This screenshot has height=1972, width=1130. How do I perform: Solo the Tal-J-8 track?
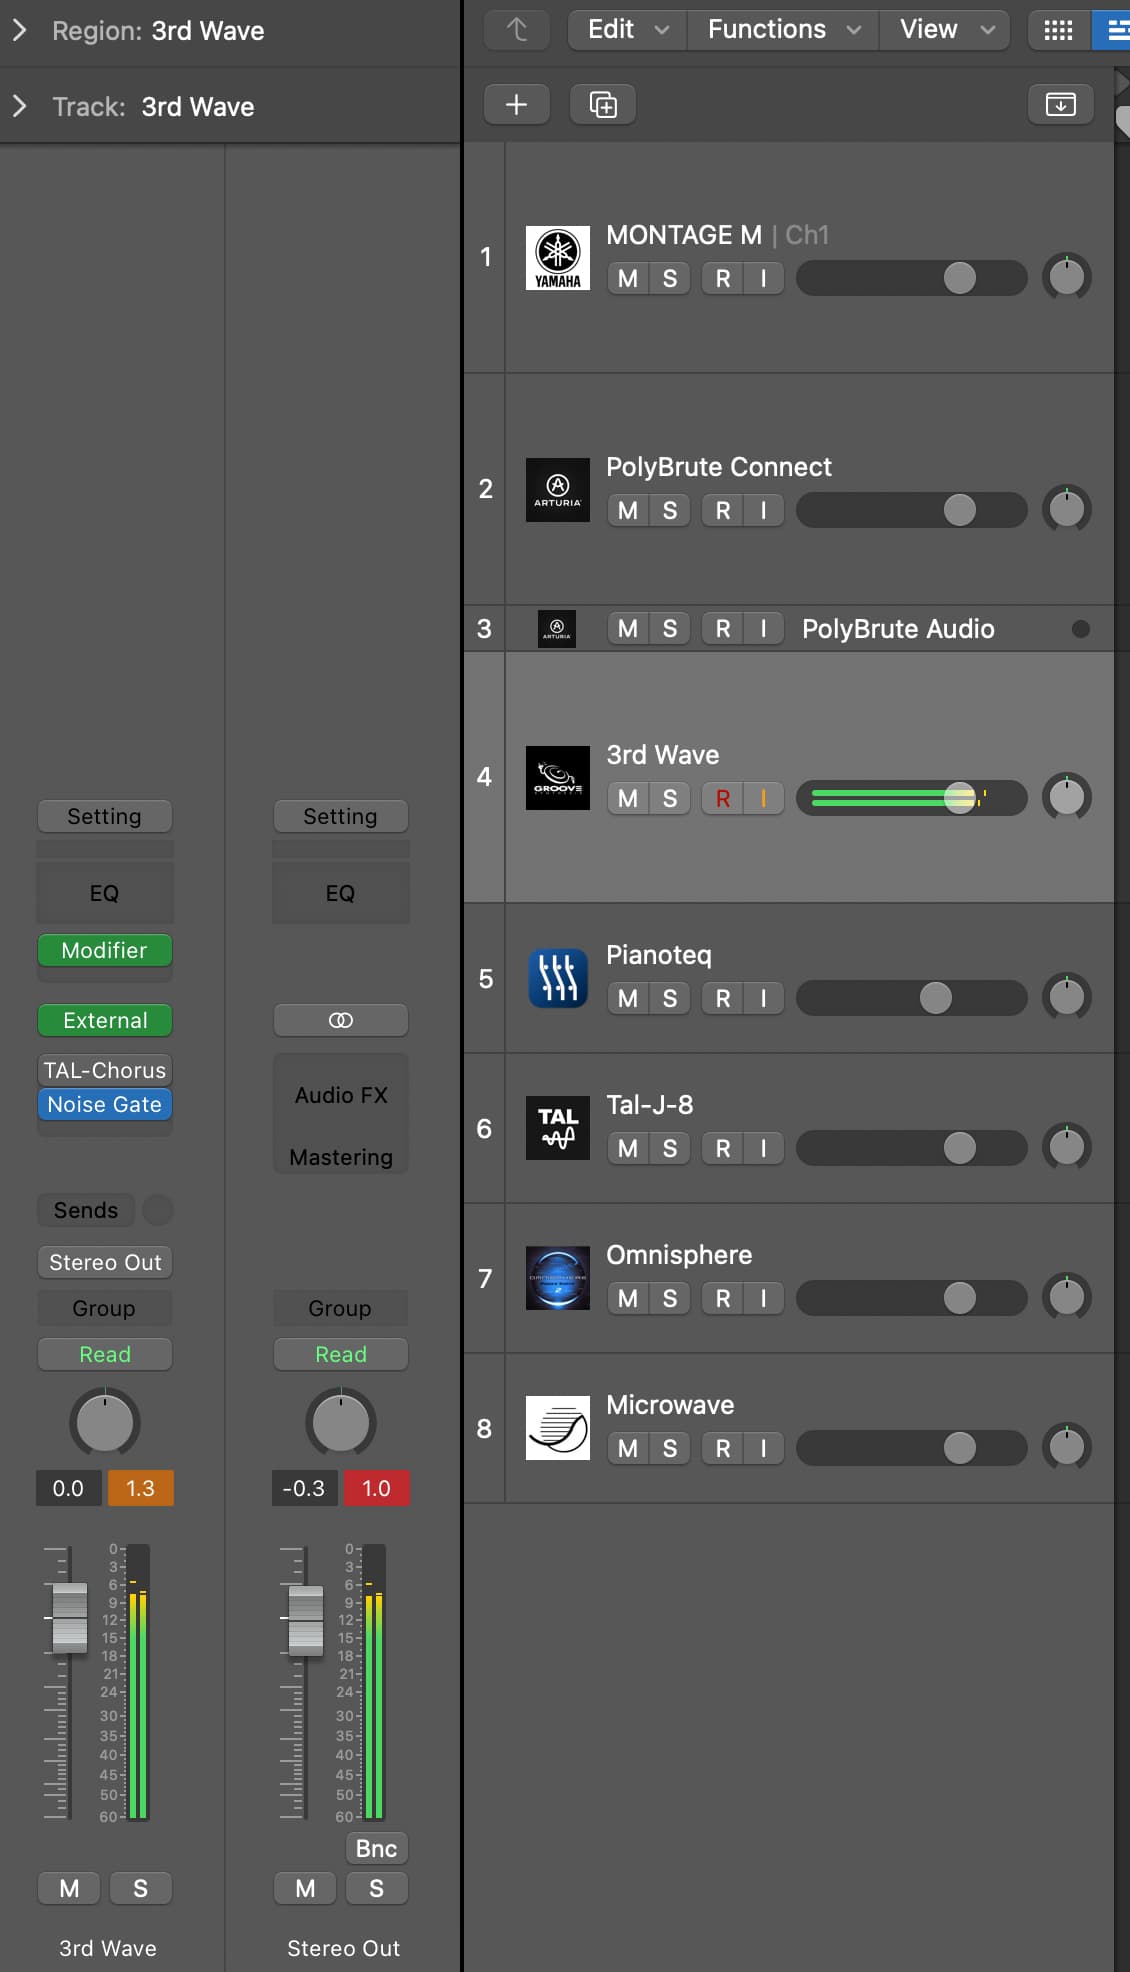click(x=670, y=1148)
